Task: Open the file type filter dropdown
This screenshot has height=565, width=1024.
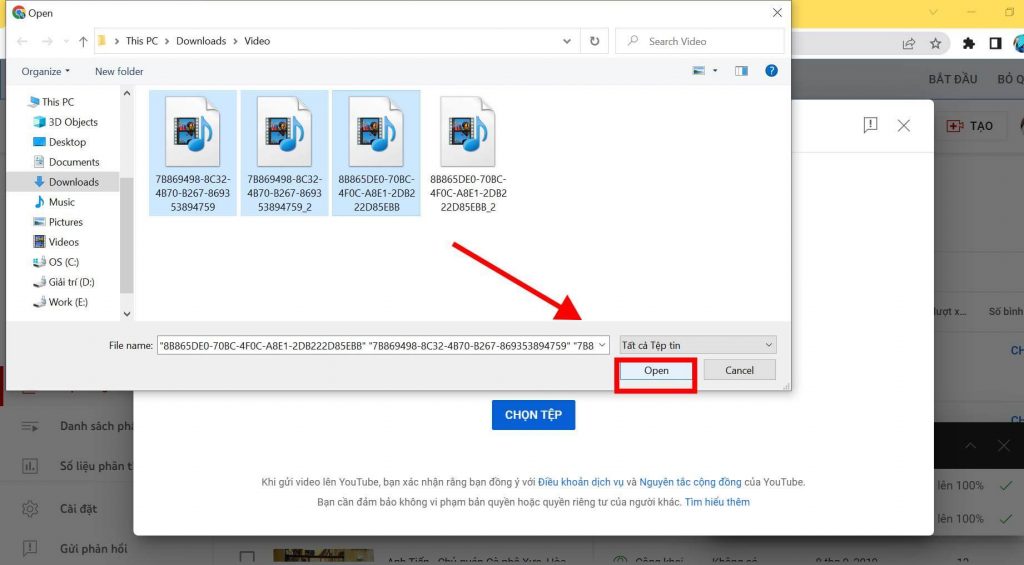Action: [x=697, y=345]
